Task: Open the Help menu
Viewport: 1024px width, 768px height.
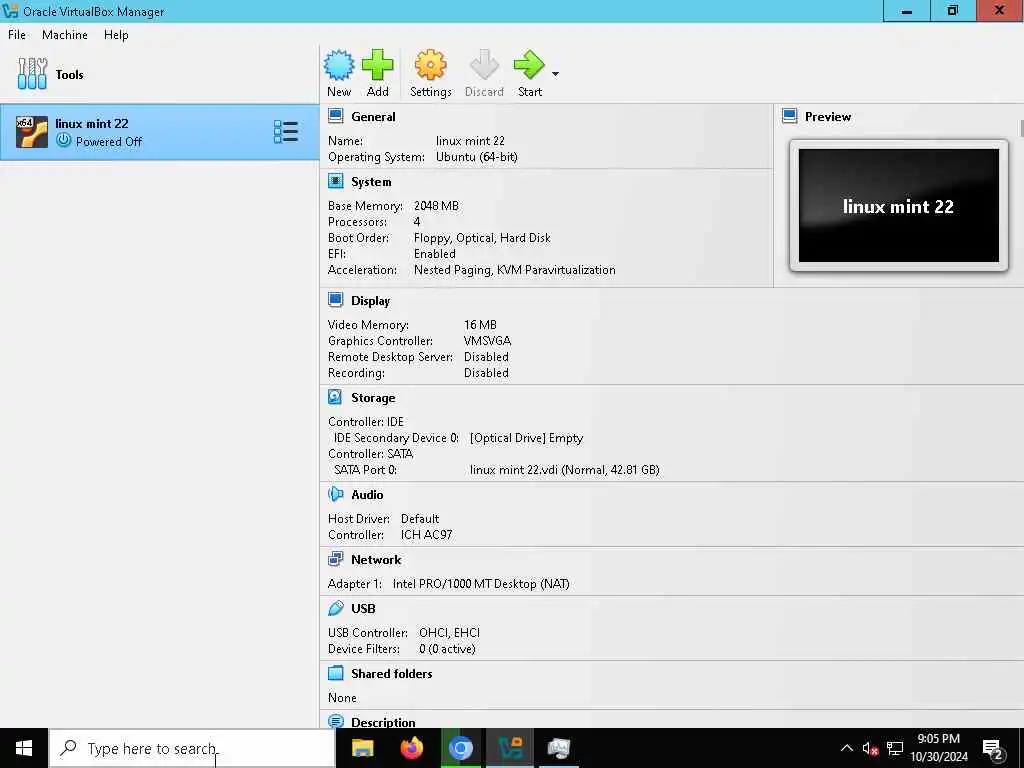Action: tap(116, 35)
